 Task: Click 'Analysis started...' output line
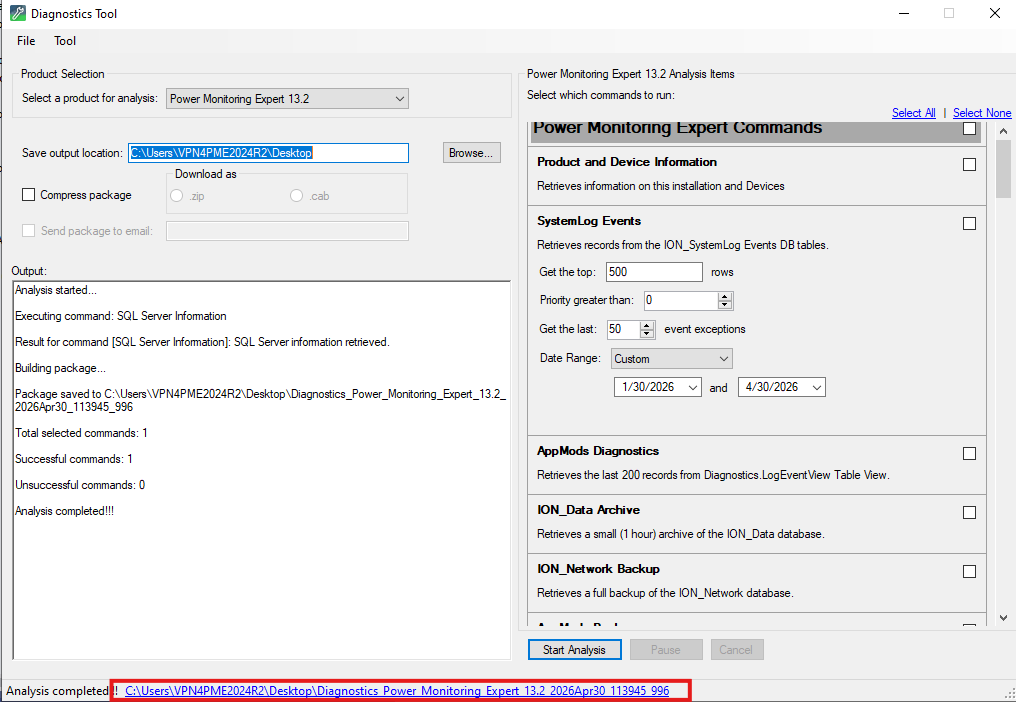click(x=56, y=290)
